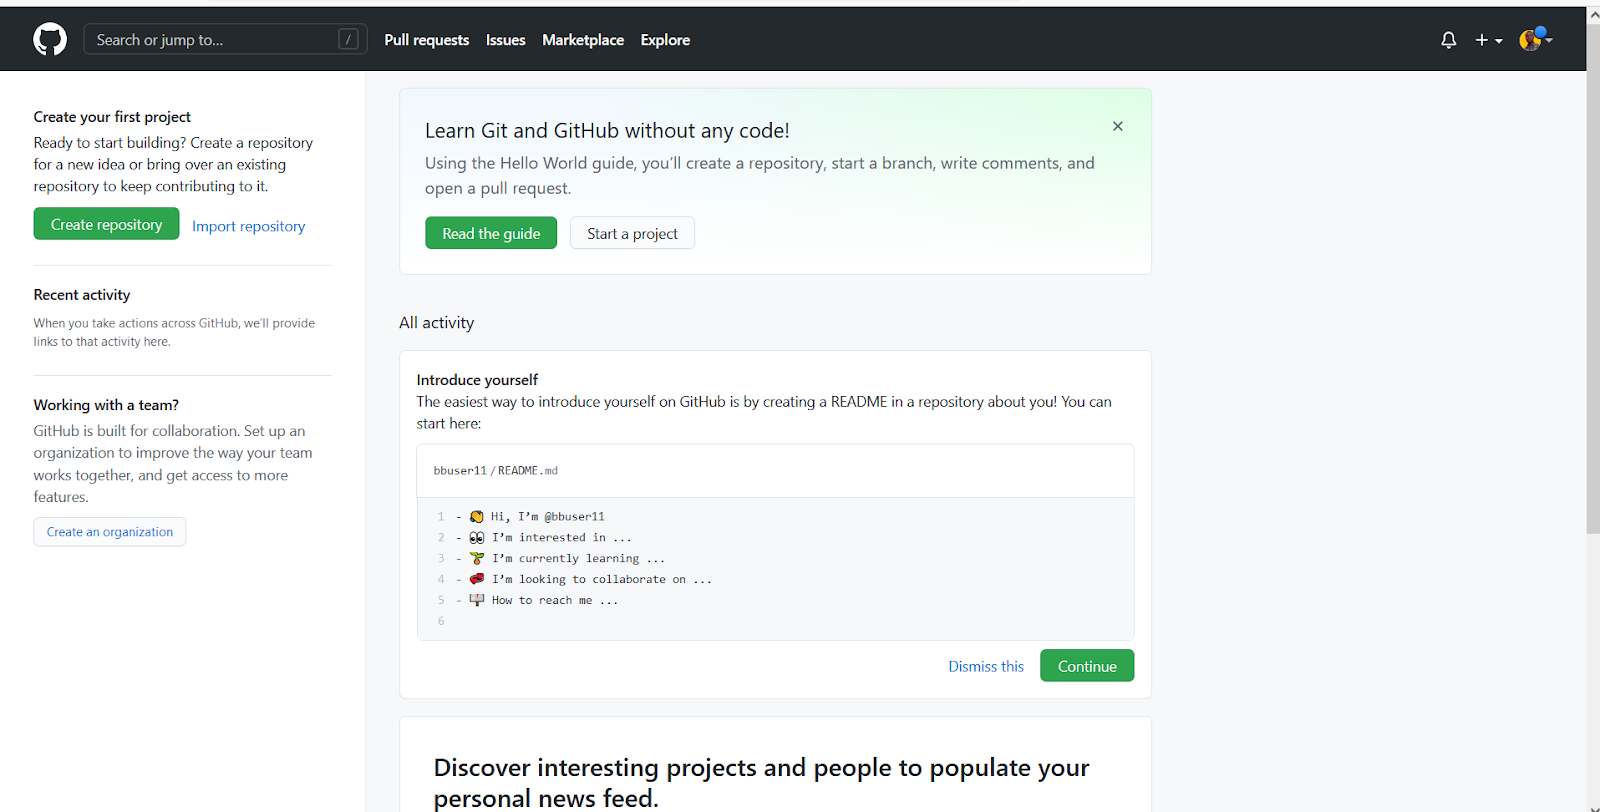
Task: Go to Issues in the top navigation
Action: (506, 40)
